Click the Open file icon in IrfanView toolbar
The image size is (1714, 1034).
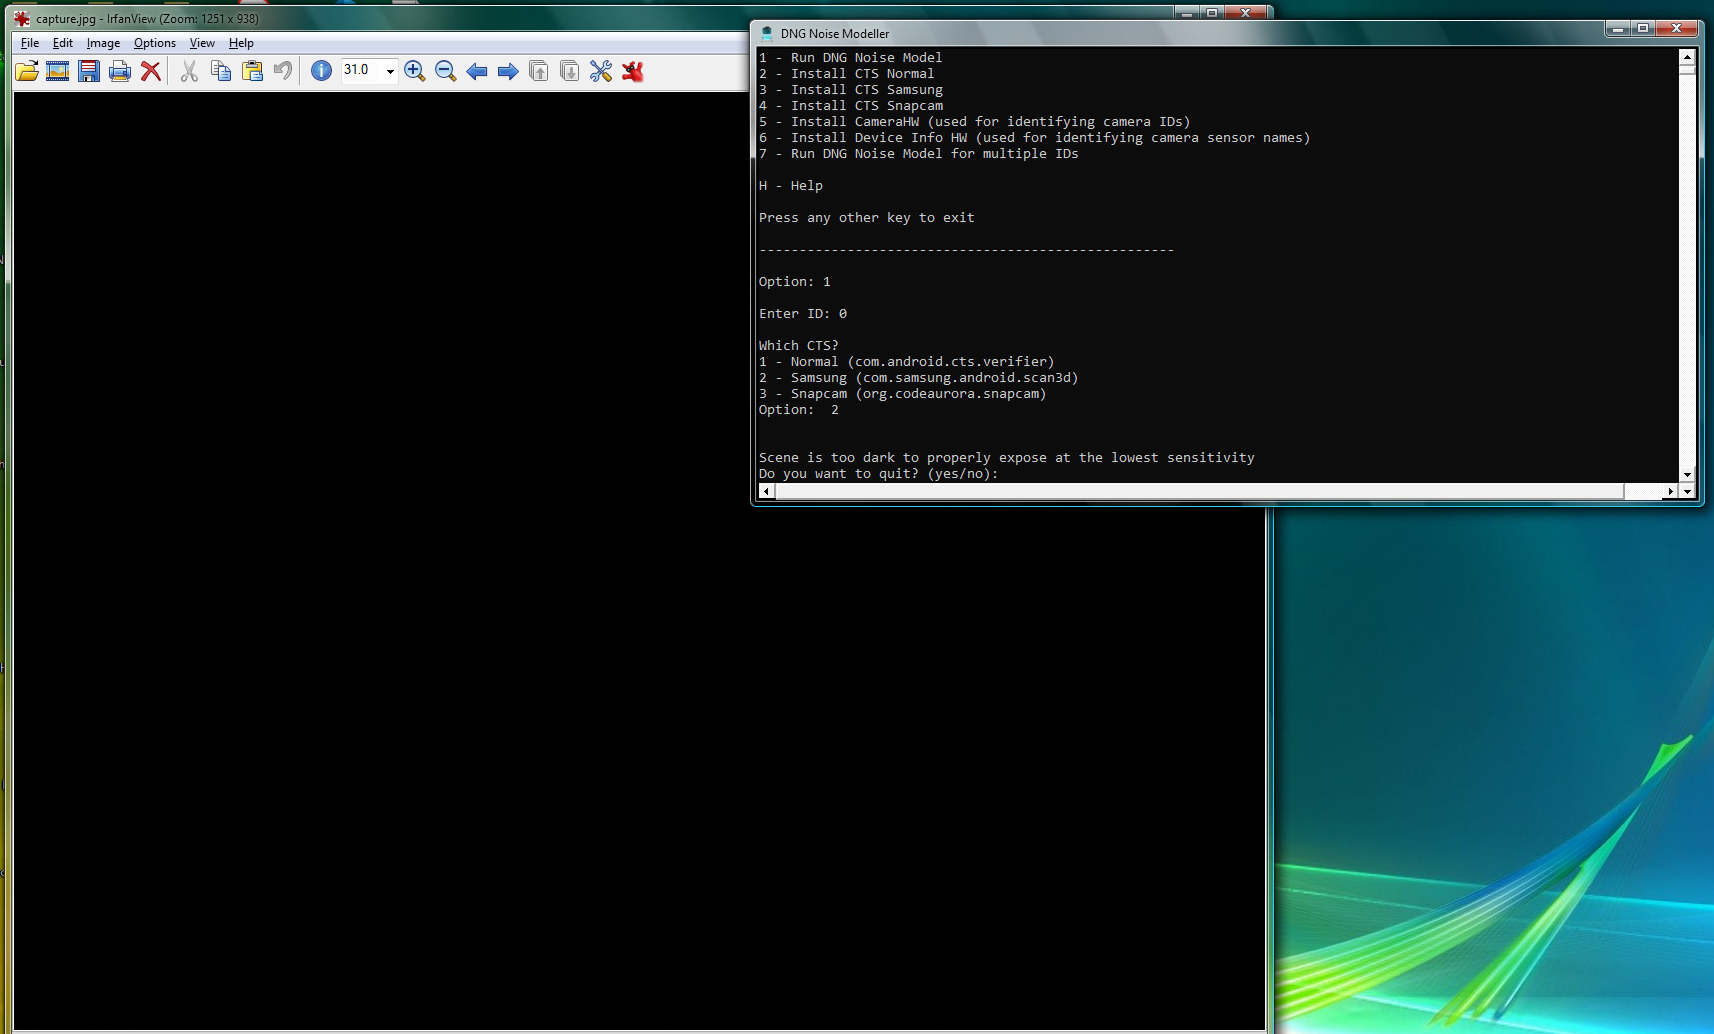pos(27,71)
